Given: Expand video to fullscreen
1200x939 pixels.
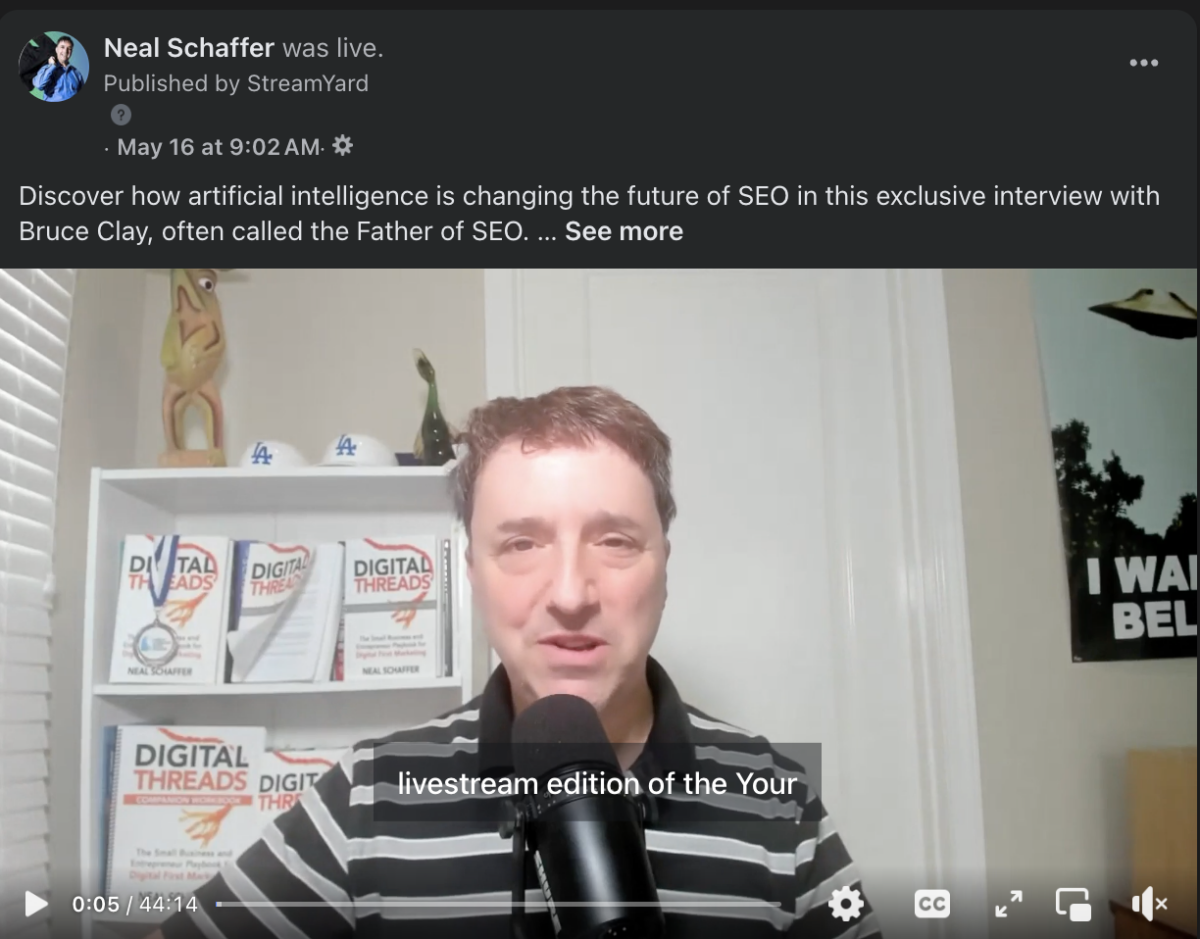Looking at the screenshot, I should [1009, 904].
